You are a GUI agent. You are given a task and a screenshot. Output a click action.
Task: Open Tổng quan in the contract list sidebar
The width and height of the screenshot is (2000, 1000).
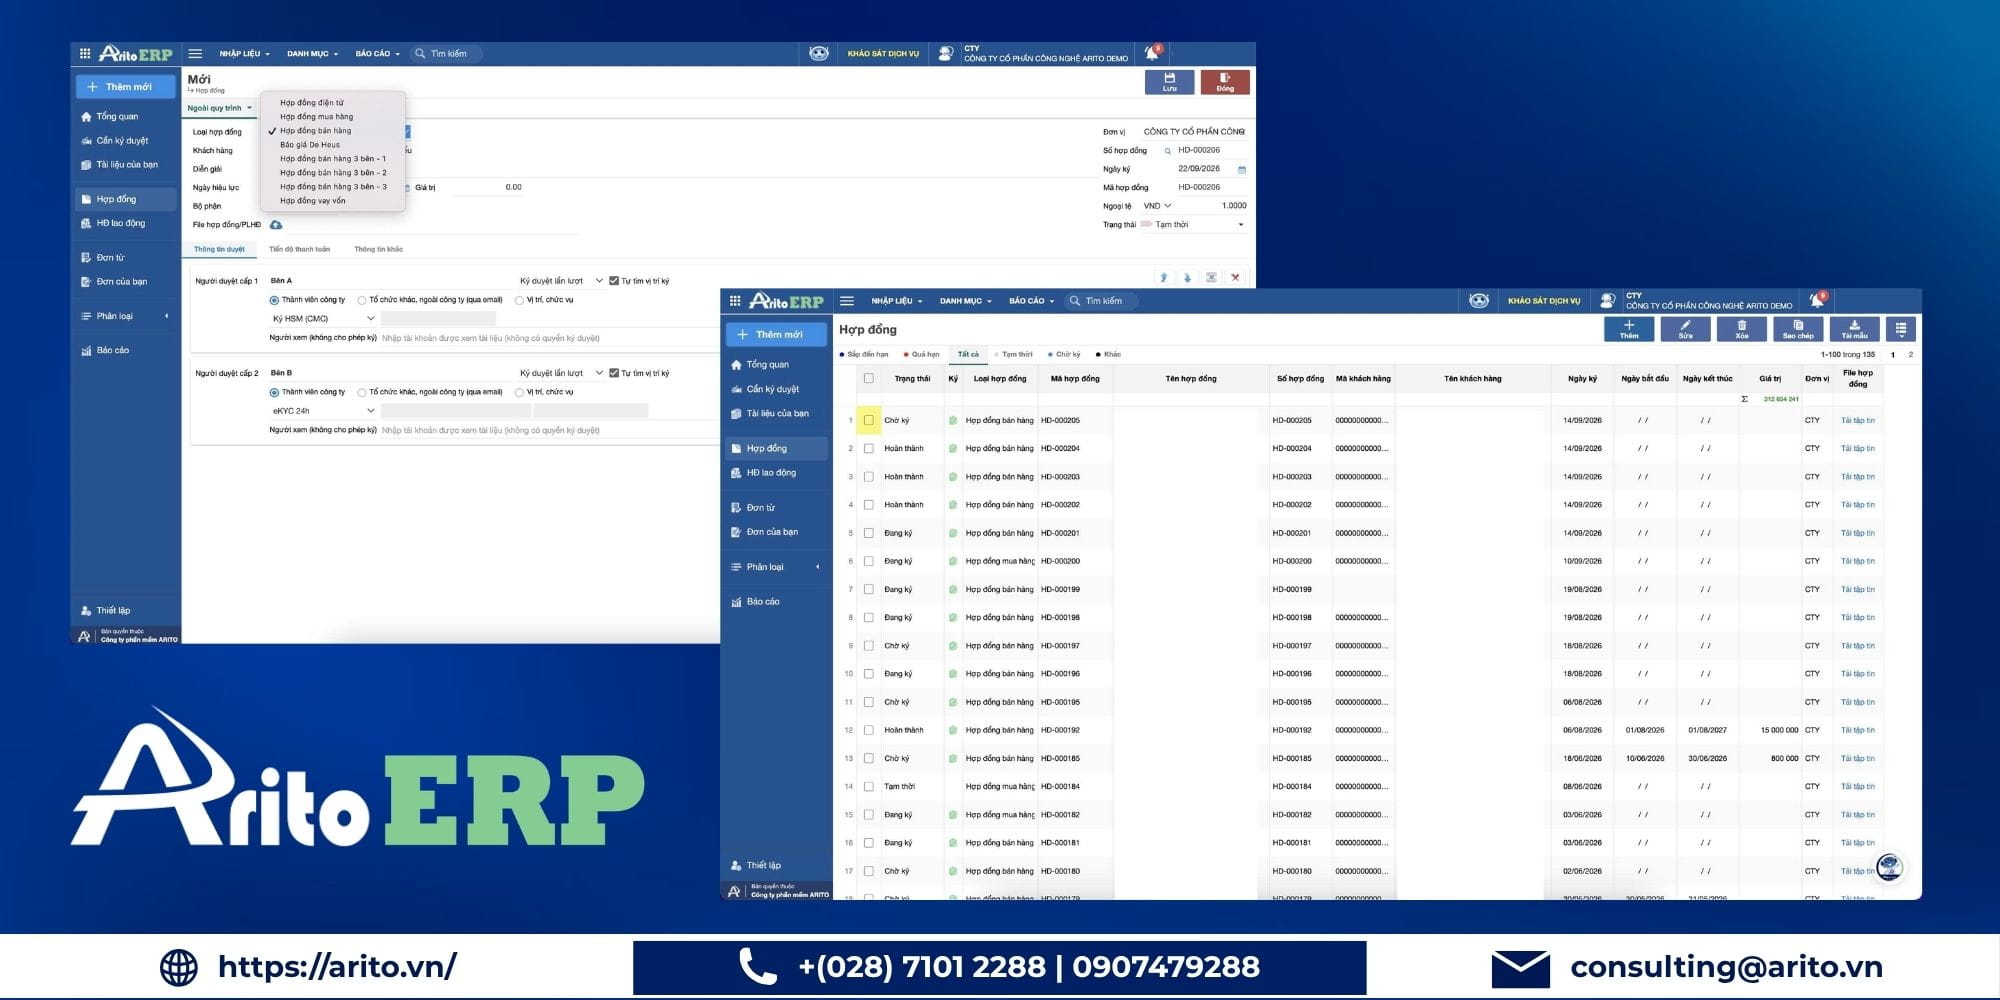767,365
